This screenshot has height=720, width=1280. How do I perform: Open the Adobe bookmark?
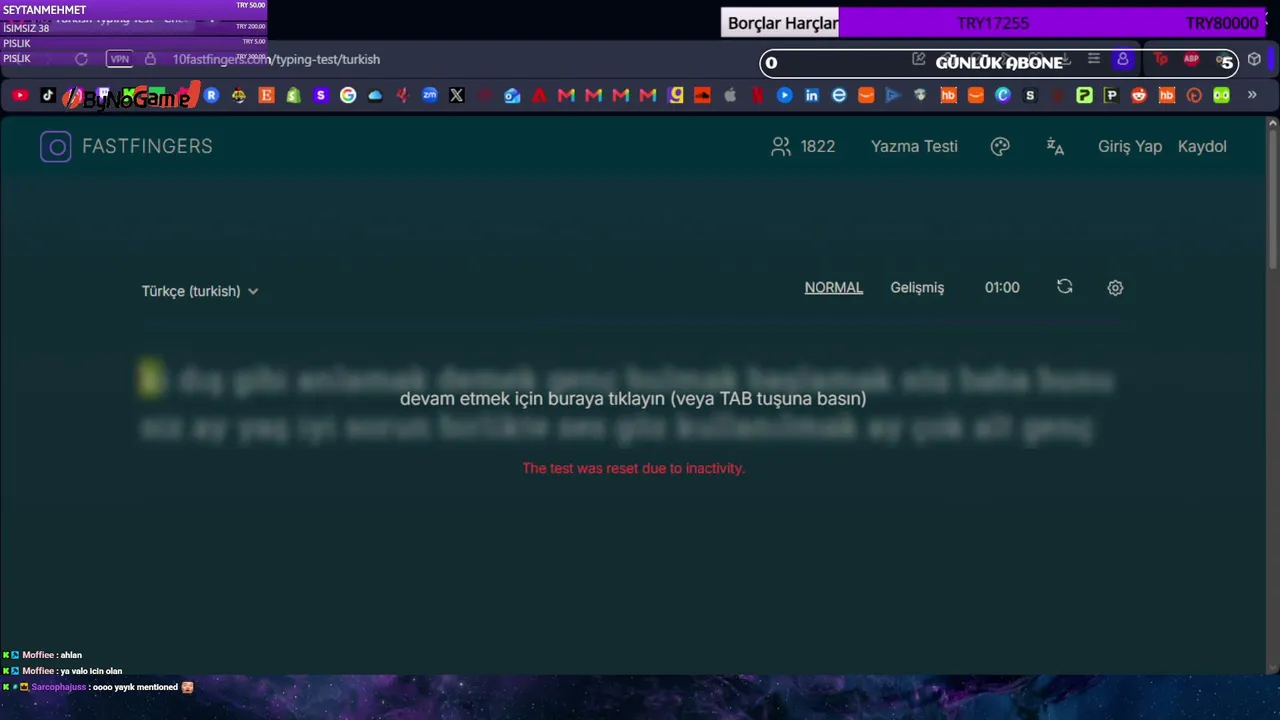[539, 96]
